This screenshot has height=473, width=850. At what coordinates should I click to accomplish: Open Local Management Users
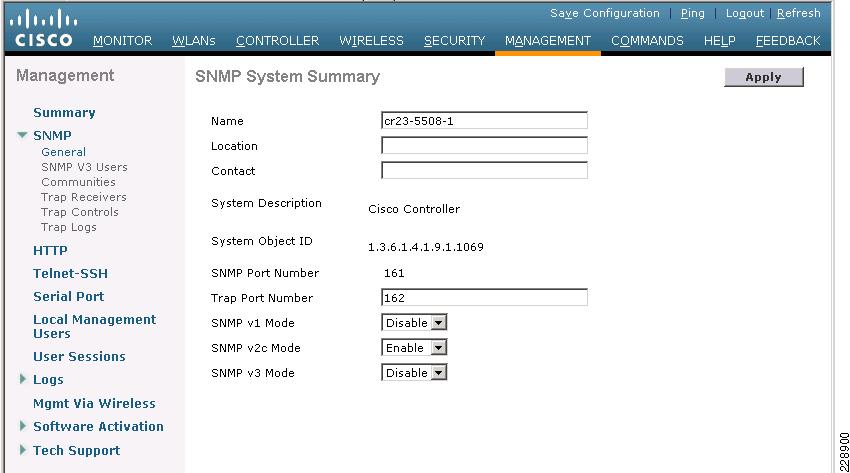[x=94, y=327]
